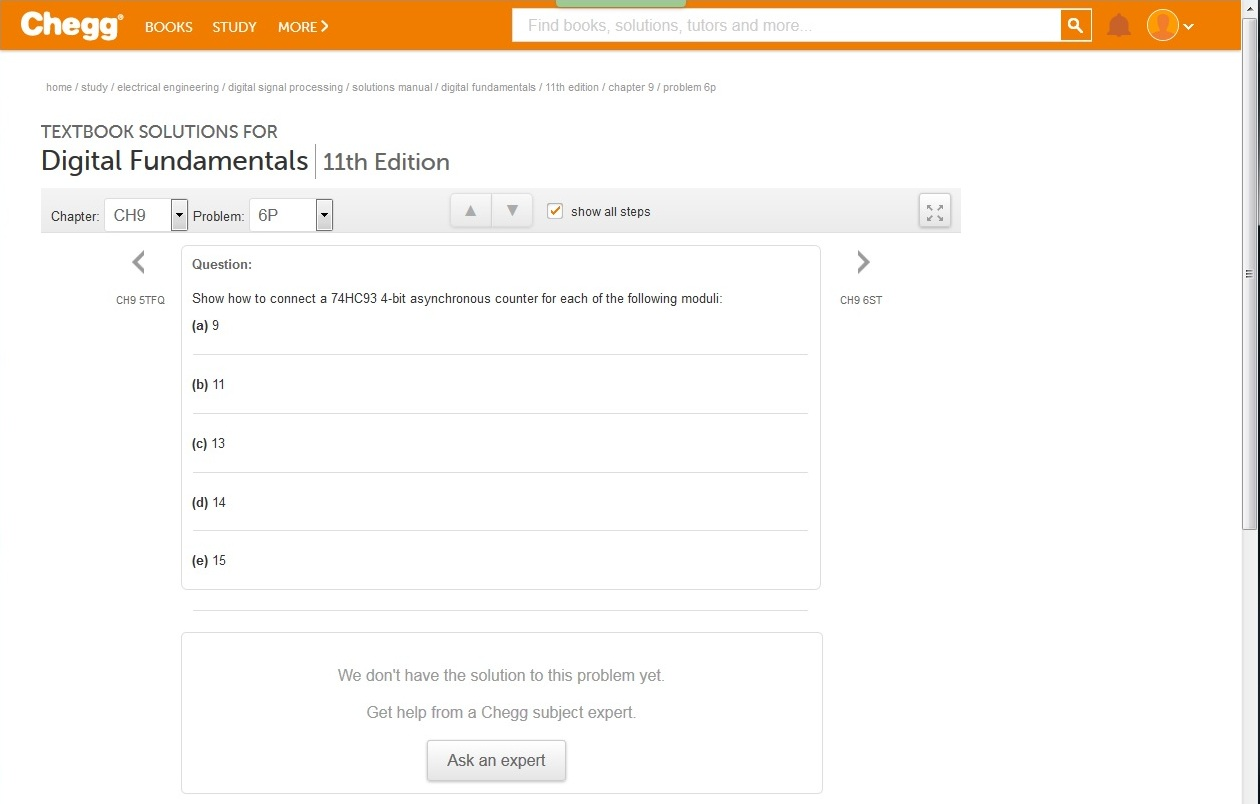Click the down arrow navigation control
1260x804 pixels.
(512, 210)
